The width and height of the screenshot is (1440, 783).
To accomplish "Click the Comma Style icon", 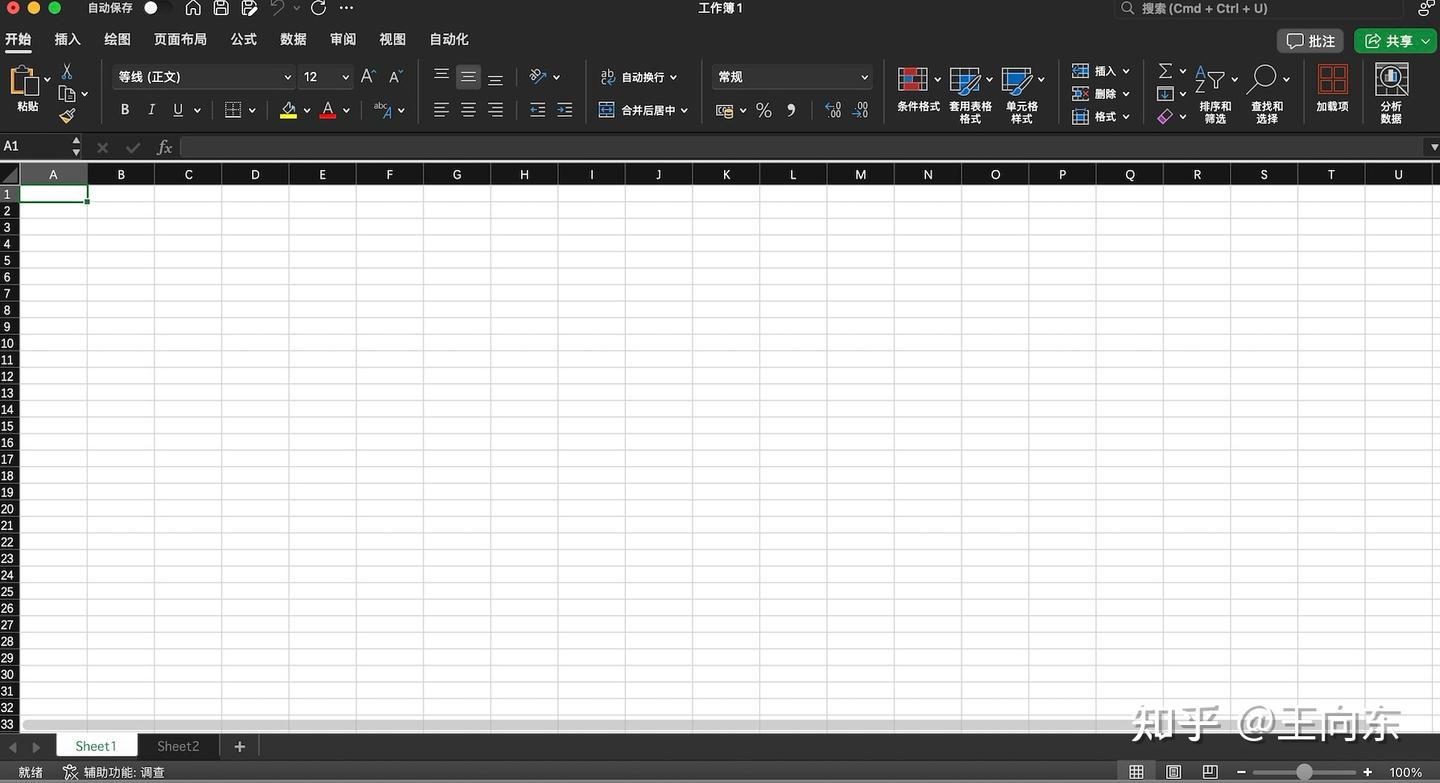I will coord(791,110).
